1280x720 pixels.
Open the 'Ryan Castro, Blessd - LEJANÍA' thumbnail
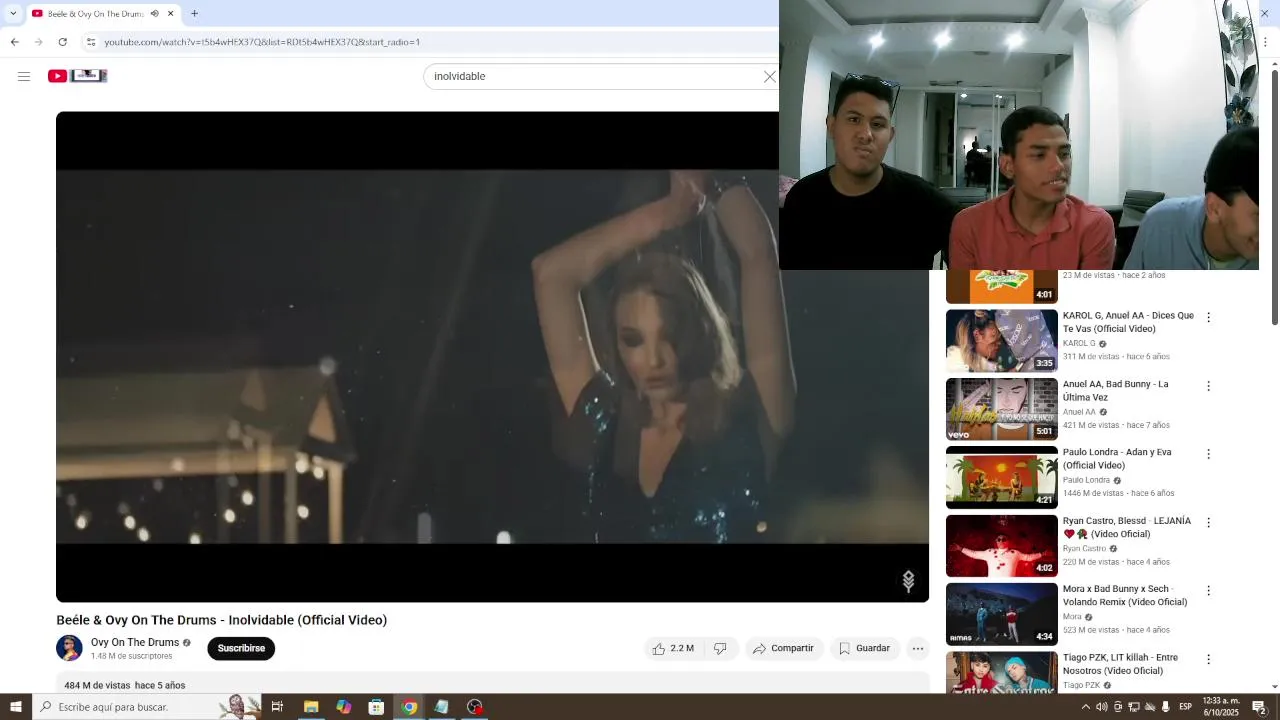tap(1001, 546)
